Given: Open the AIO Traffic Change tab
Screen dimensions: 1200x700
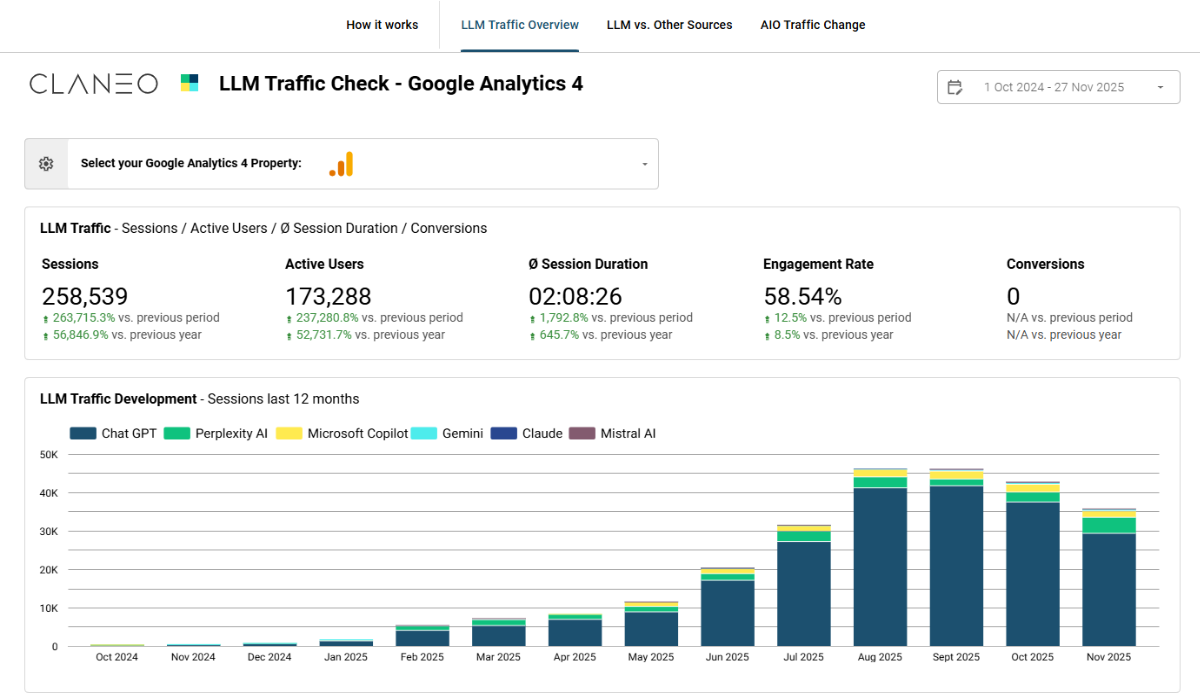Looking at the screenshot, I should pos(812,25).
